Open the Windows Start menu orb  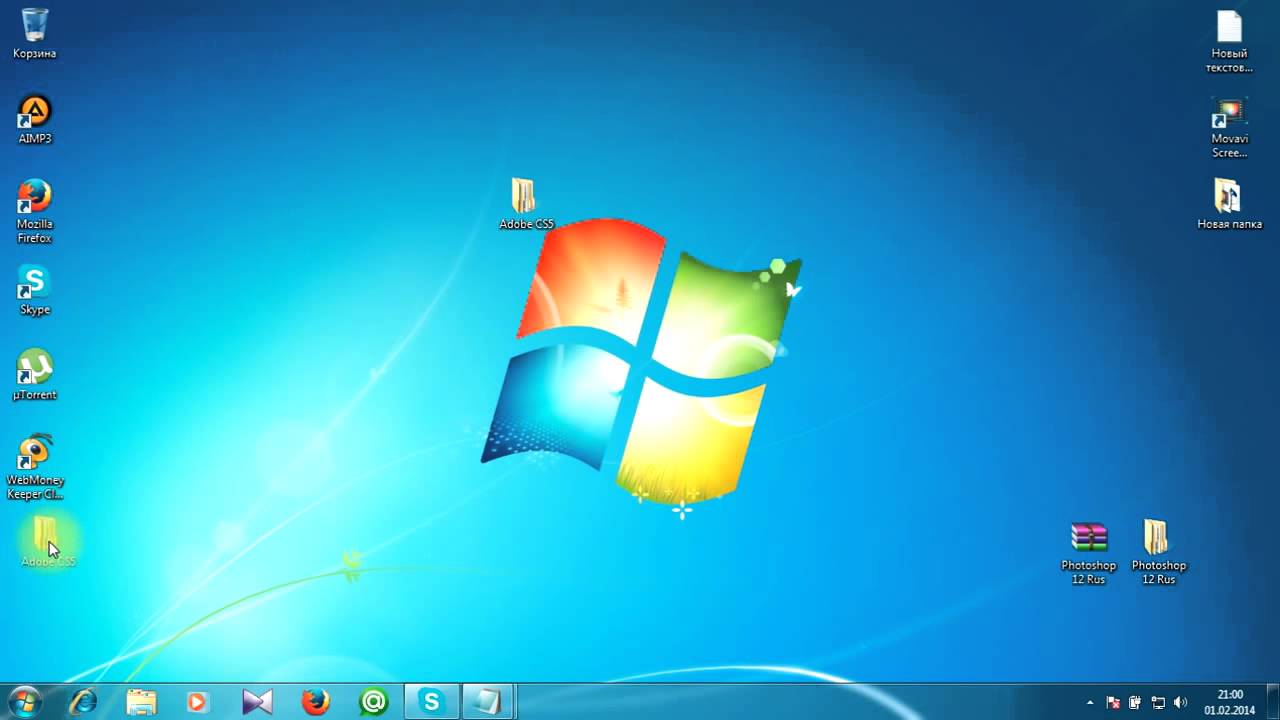[24, 702]
